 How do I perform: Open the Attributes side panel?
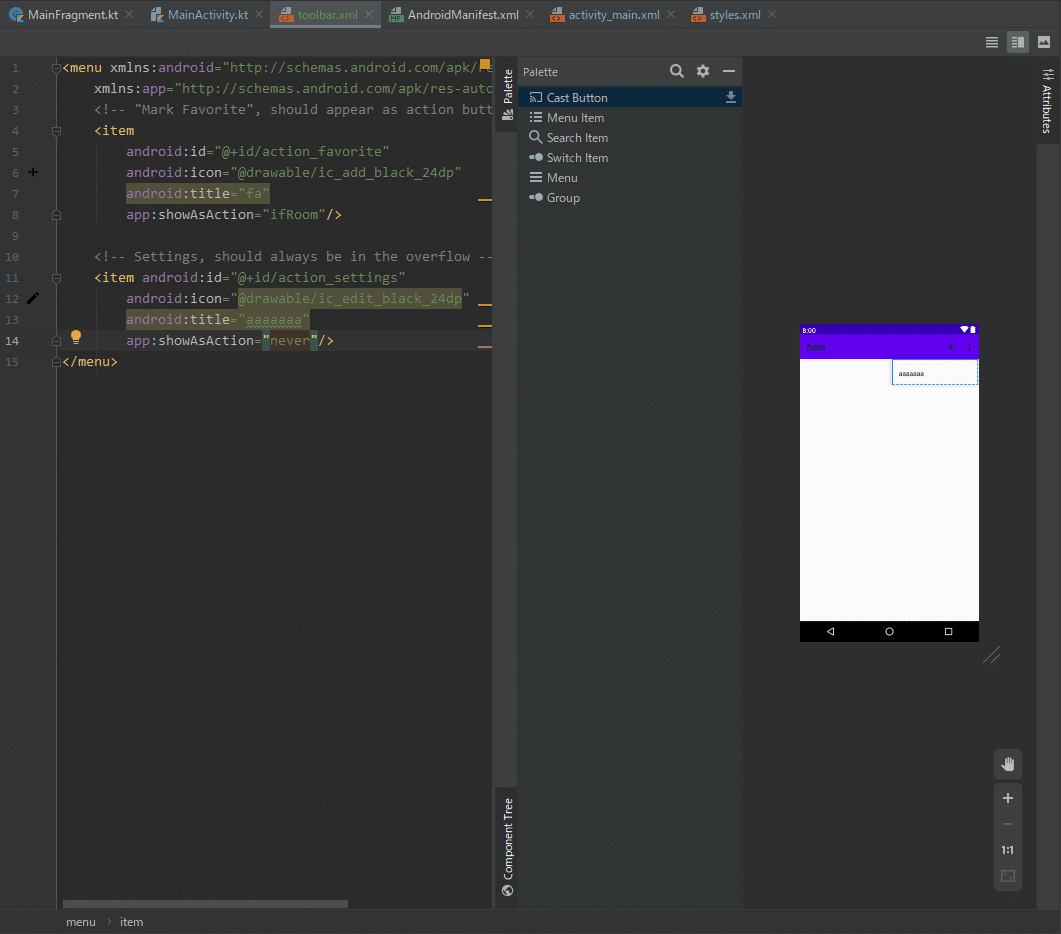1047,102
